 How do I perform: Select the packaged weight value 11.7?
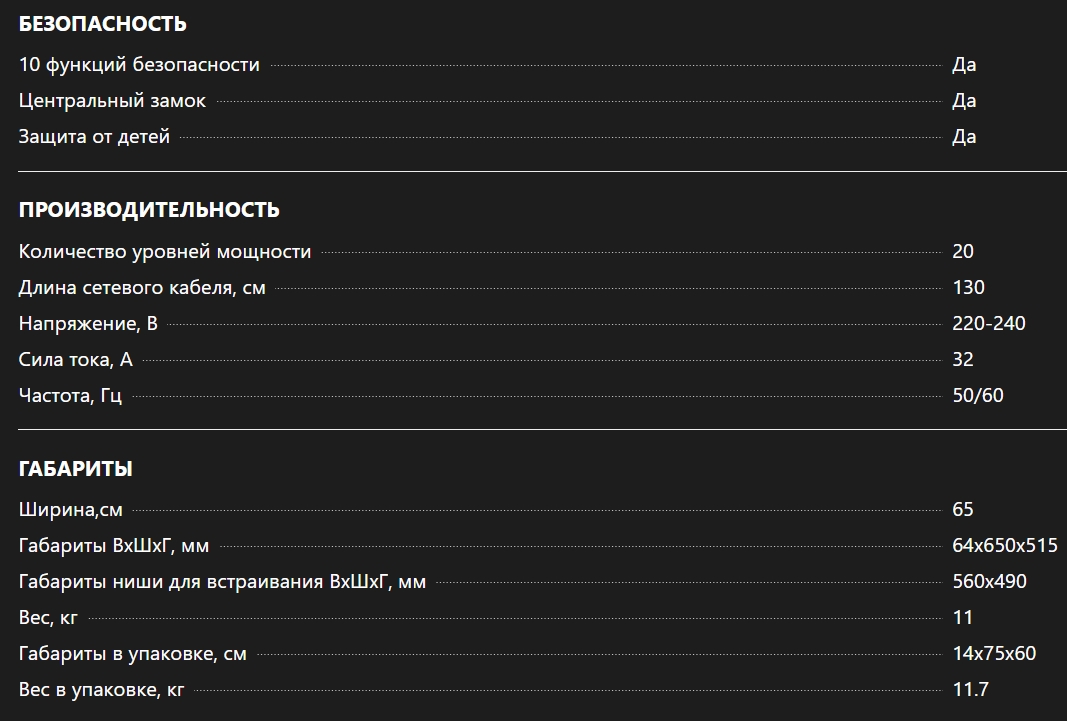(970, 690)
